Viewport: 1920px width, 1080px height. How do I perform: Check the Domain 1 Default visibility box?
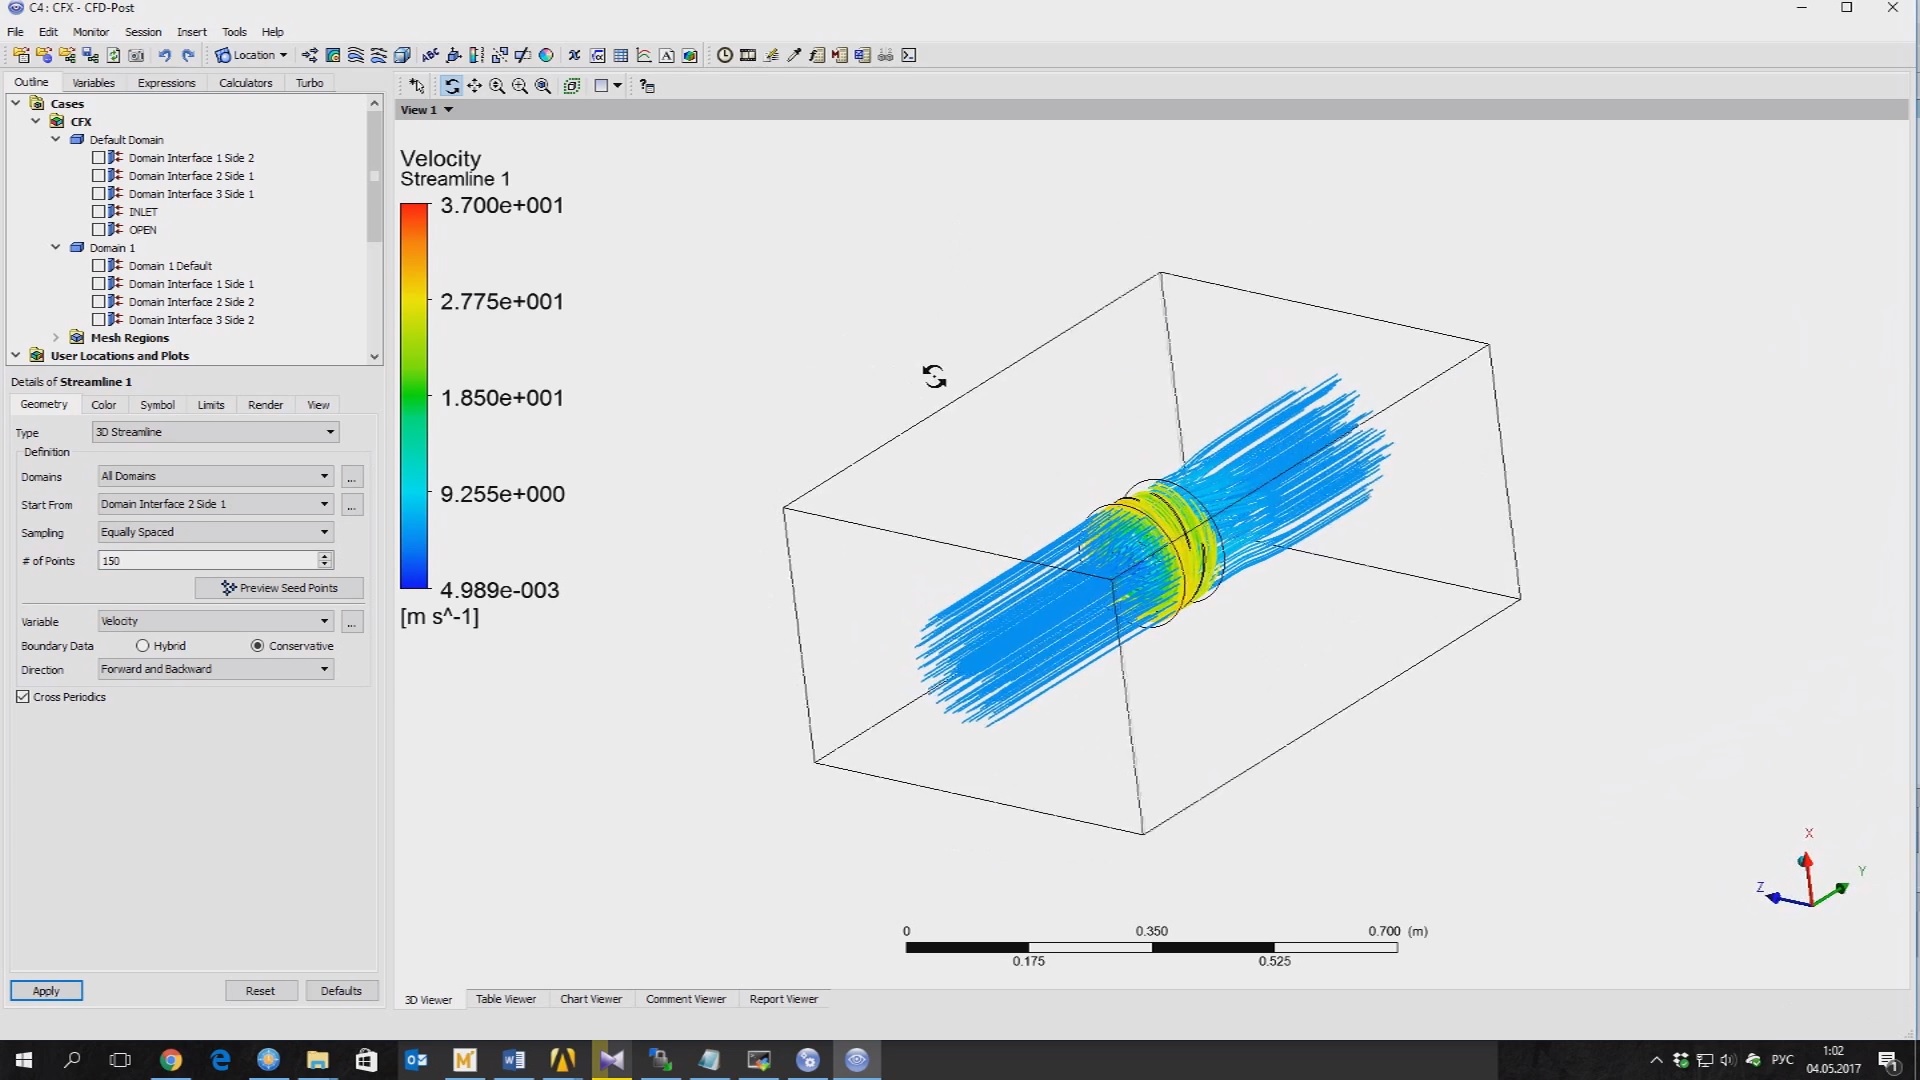pyautogui.click(x=98, y=266)
